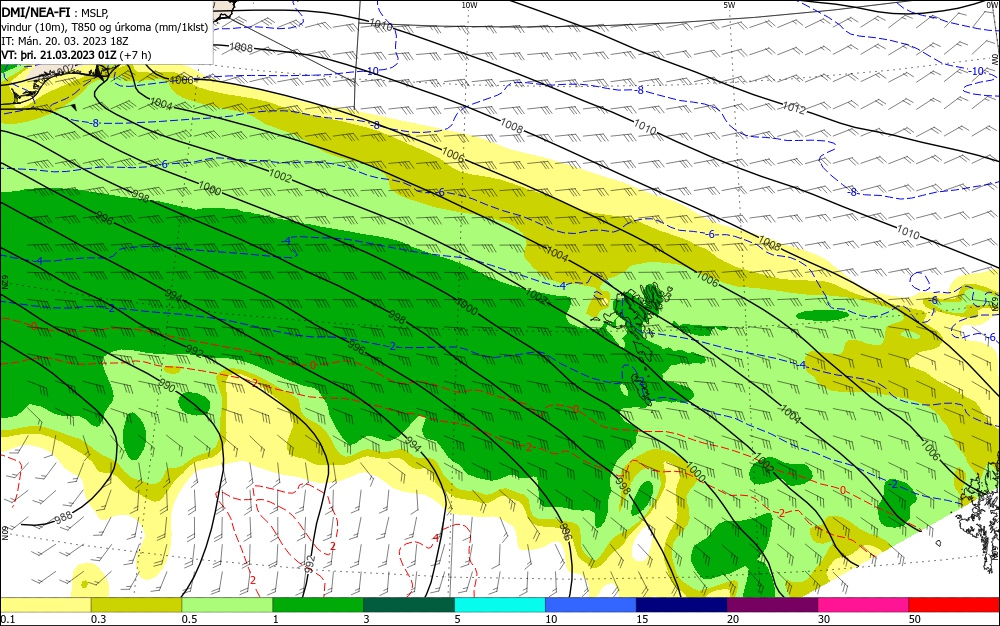Select the green 1–3 legend color swatch
Image resolution: width=1000 pixels, height=626 pixels.
(x=318, y=605)
